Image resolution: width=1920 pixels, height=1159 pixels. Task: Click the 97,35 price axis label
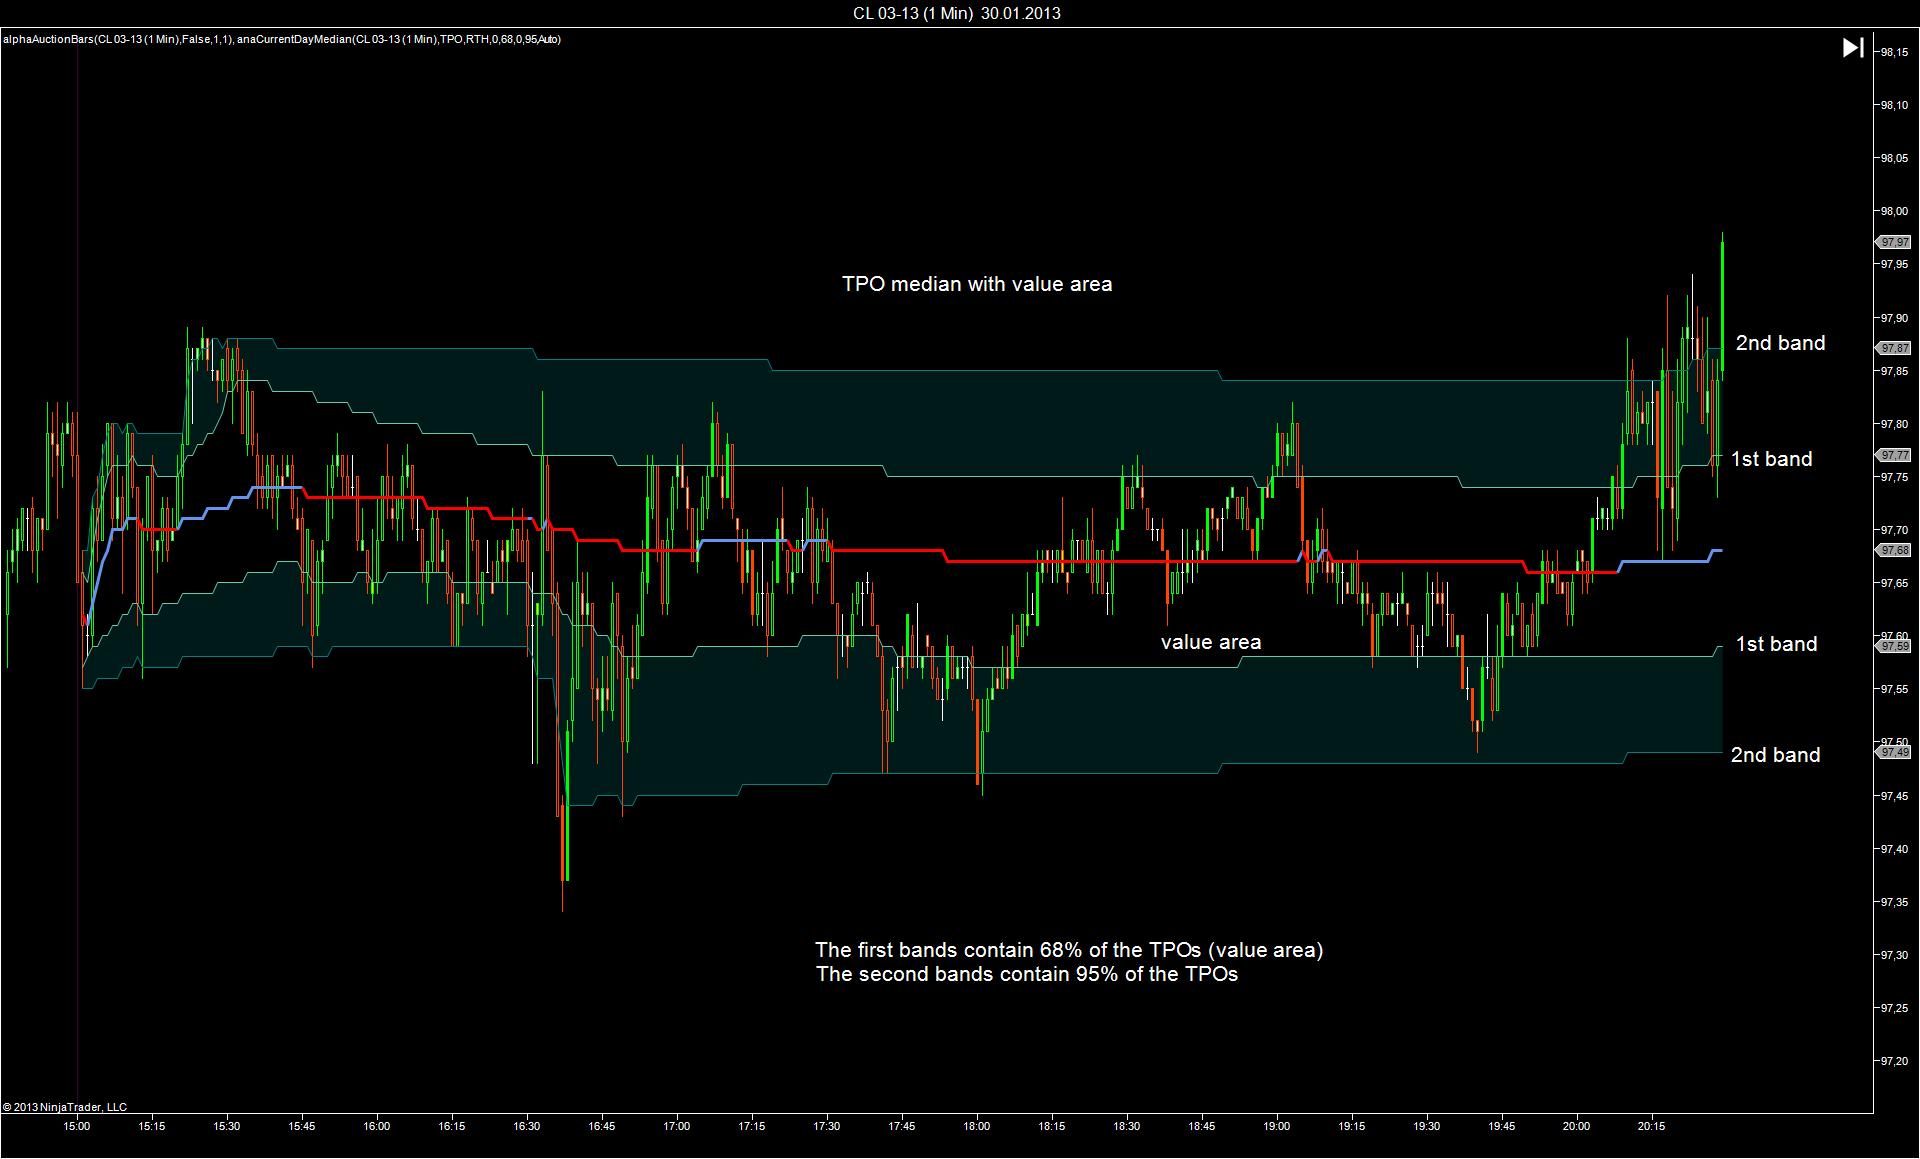click(1895, 902)
